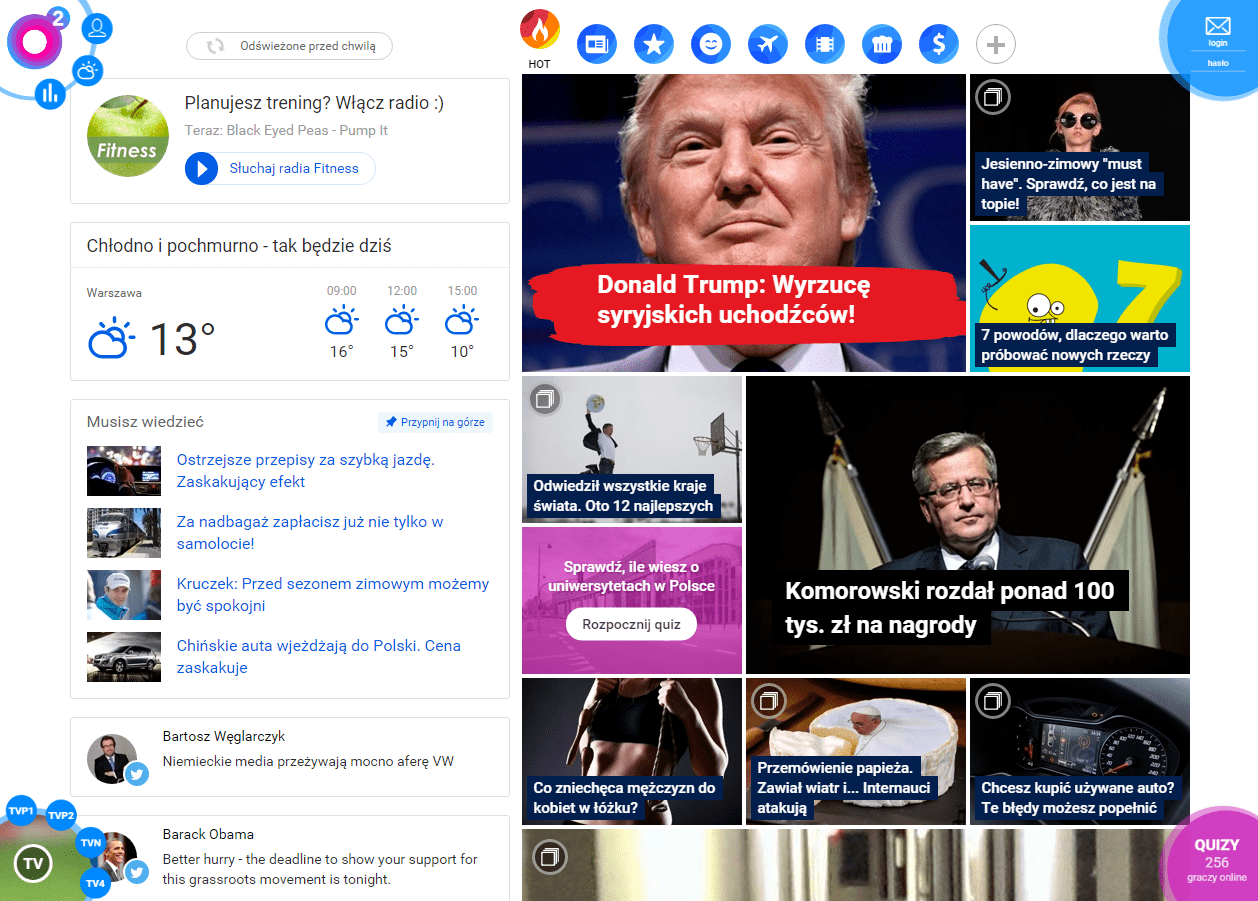Open the weather bubble icon near the logo
1258x901 pixels.
(88, 70)
